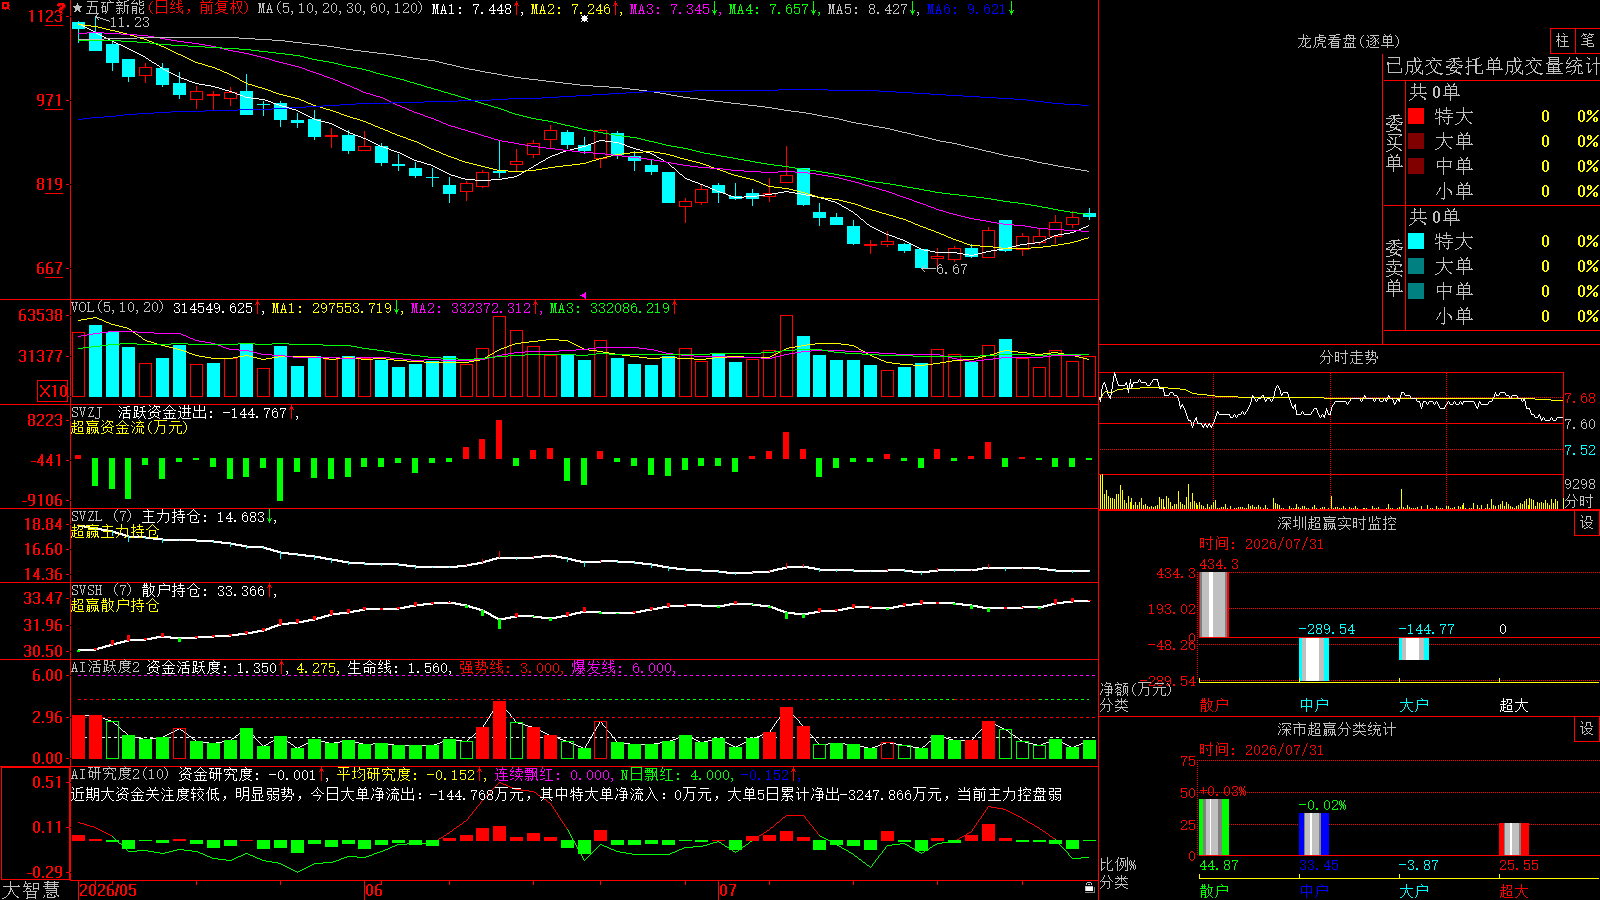Click the magenta triangle marker below the K-line chart
Screen dimensions: 1600x900
coord(583,295)
